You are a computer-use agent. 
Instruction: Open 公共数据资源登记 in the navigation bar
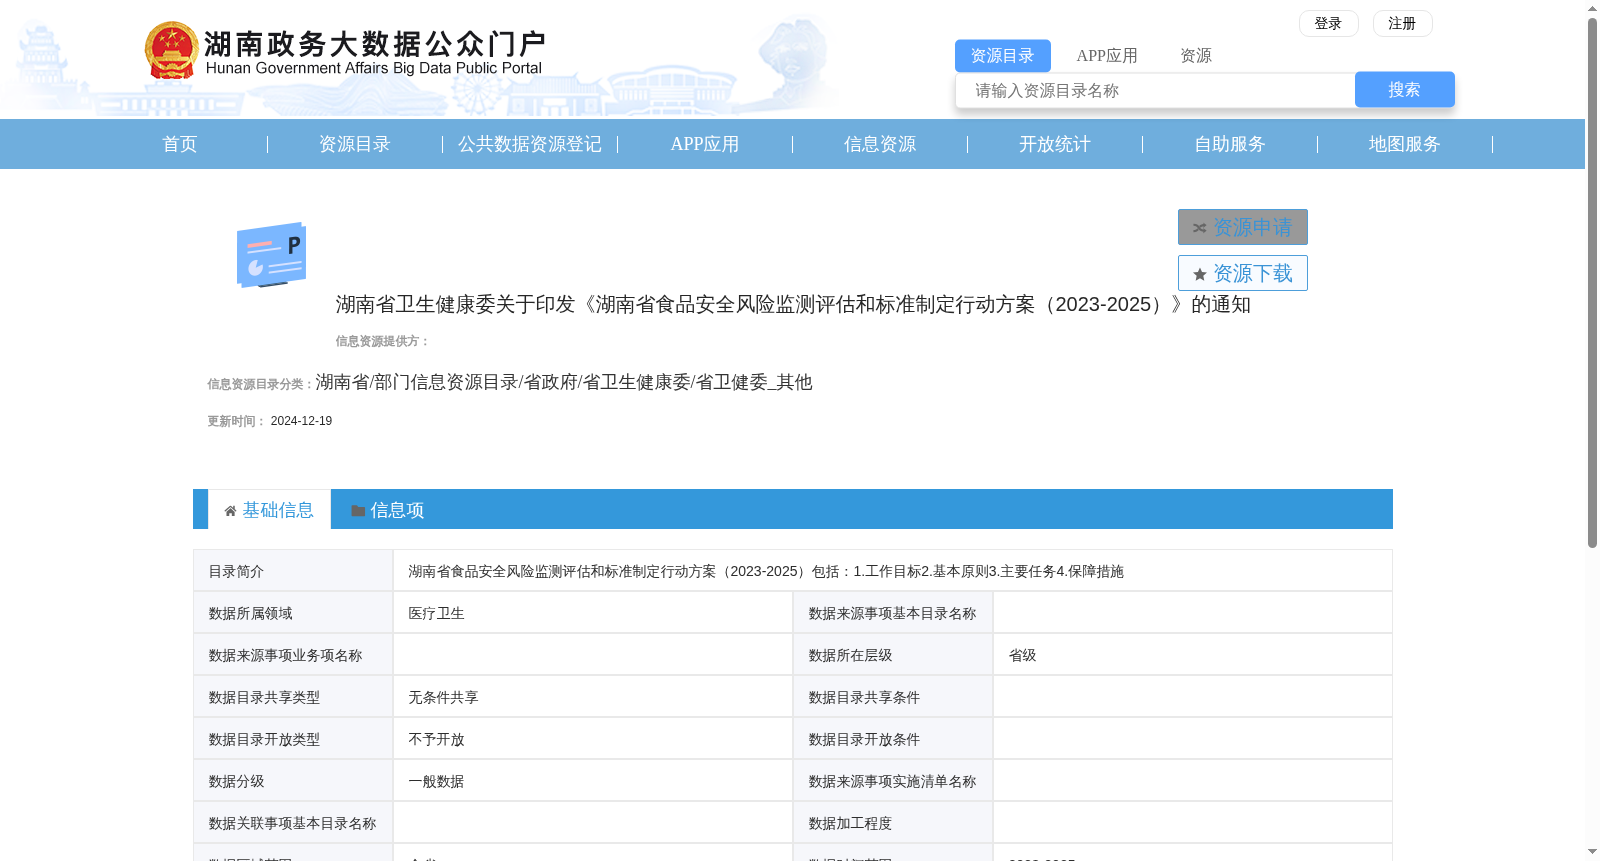(530, 144)
